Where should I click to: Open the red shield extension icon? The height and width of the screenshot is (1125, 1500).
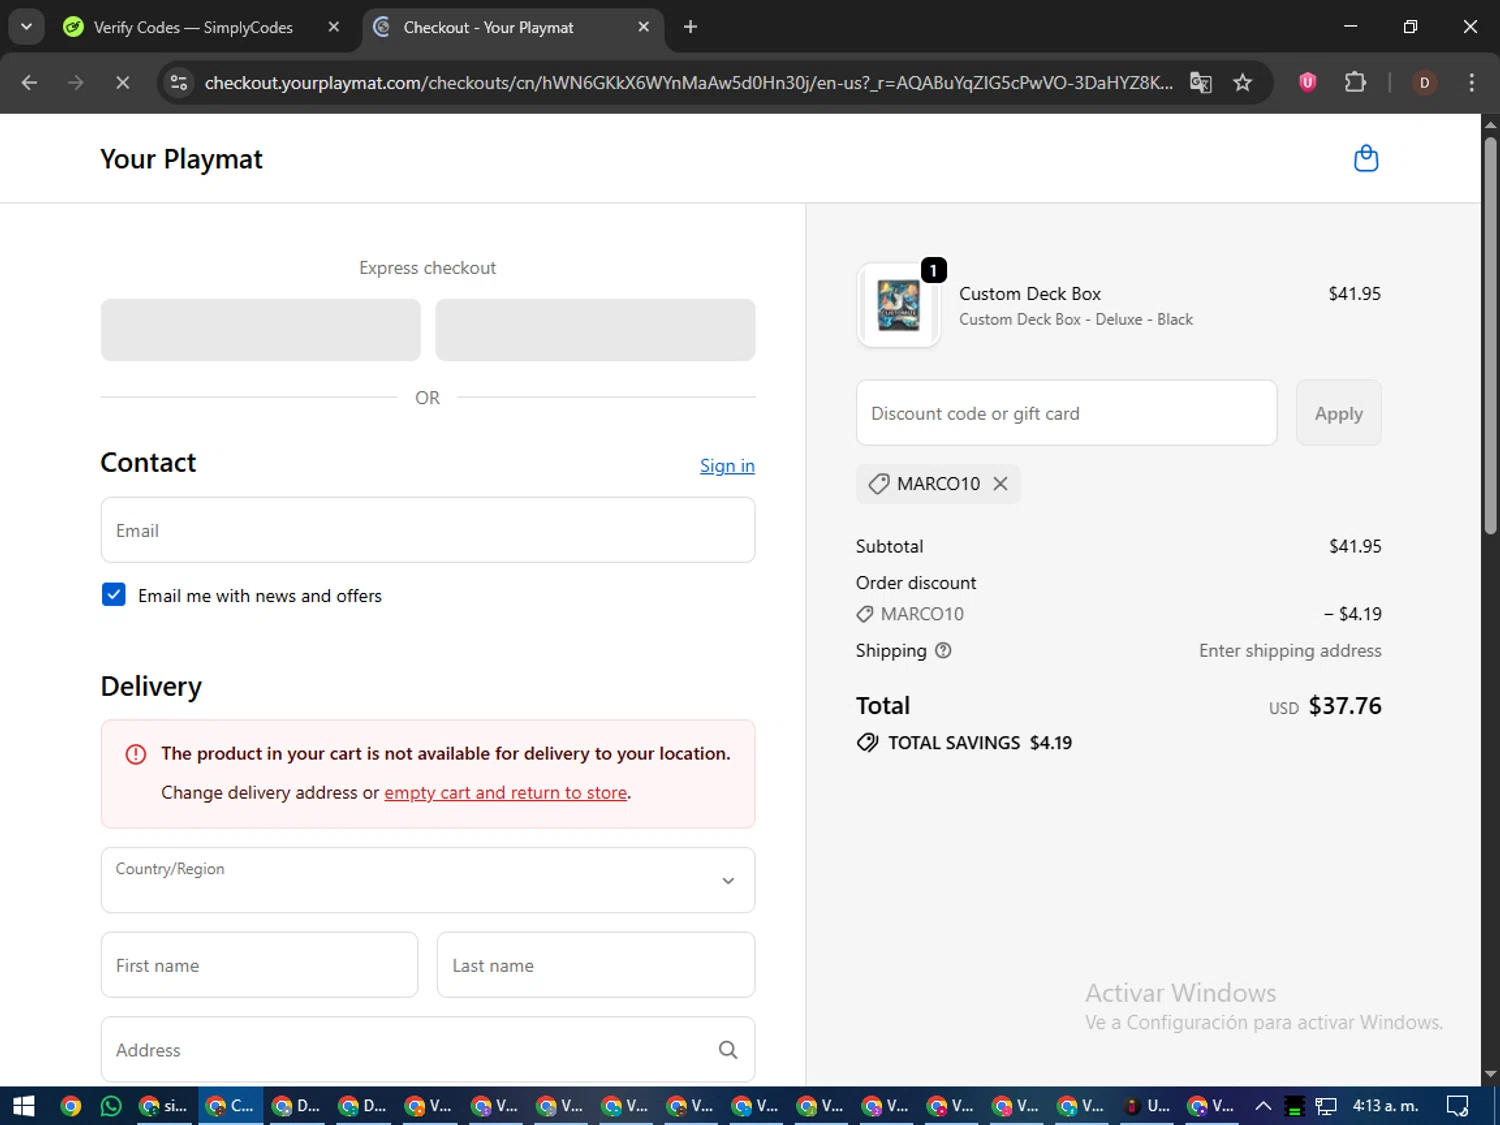pos(1307,83)
